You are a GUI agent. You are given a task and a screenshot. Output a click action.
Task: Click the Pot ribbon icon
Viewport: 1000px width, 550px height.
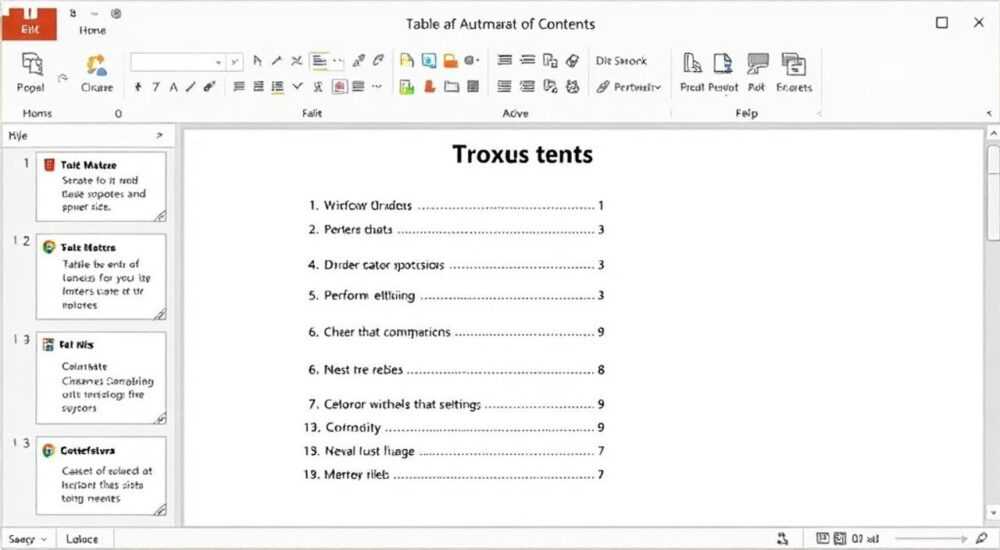click(x=757, y=63)
